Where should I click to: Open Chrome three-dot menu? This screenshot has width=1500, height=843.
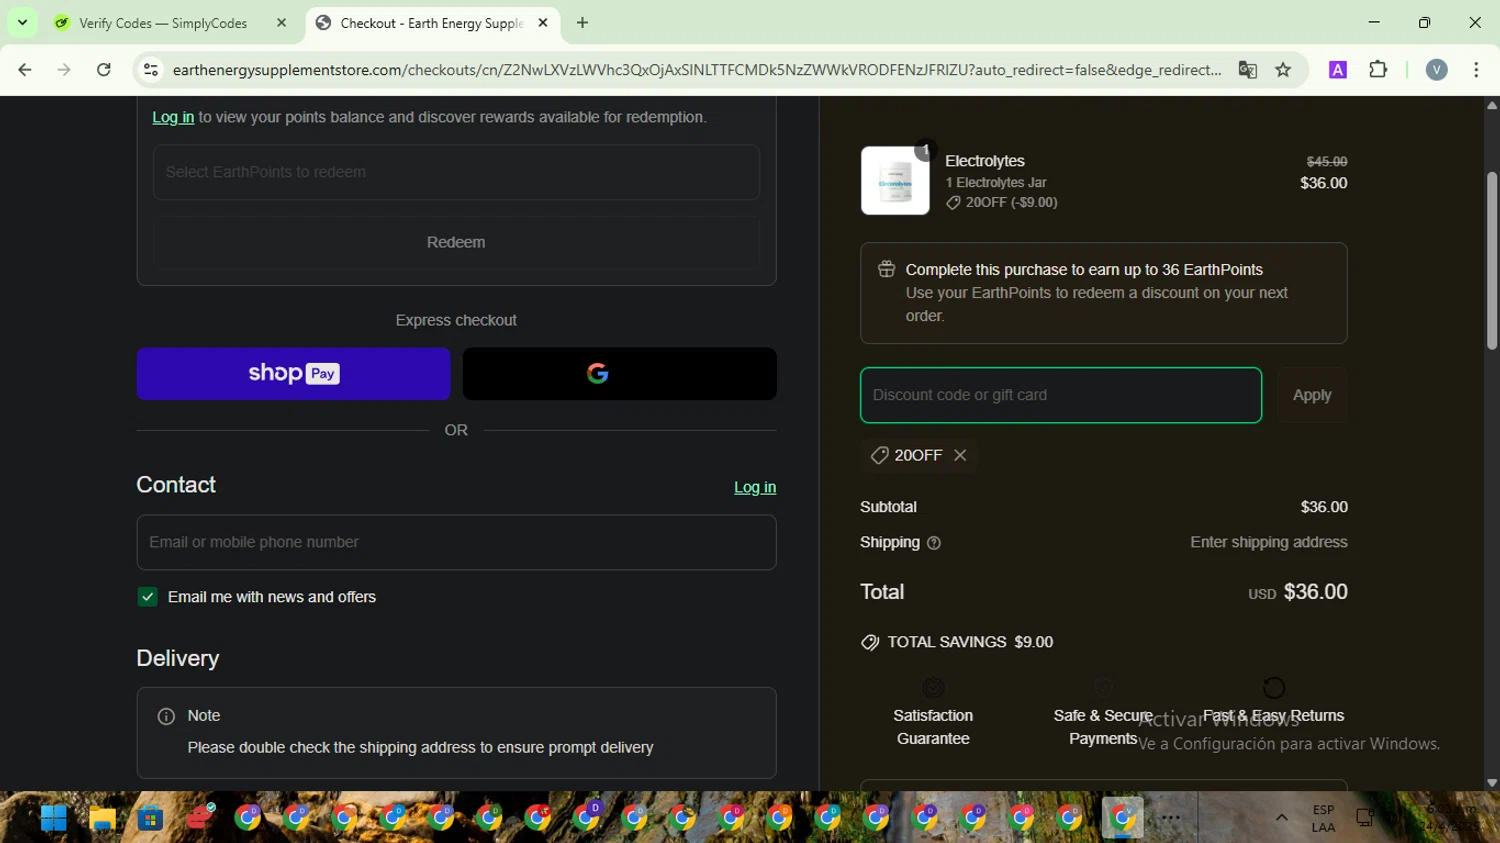click(1476, 70)
